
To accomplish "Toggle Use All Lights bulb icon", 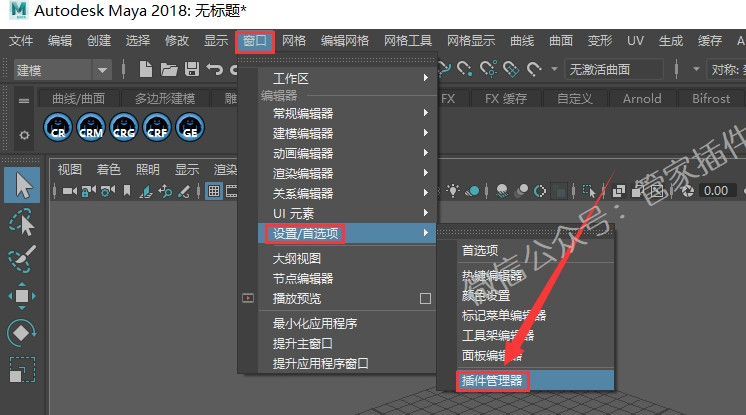I will pyautogui.click(x=453, y=191).
